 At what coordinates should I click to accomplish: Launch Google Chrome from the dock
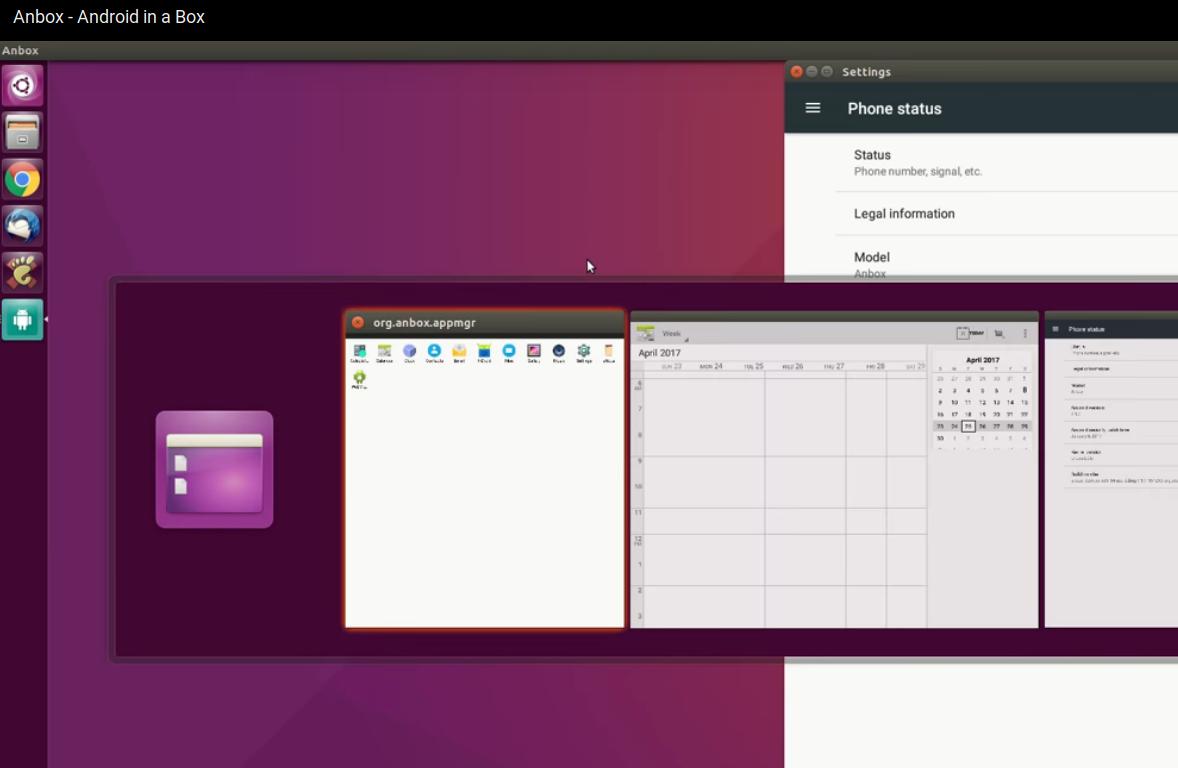22,180
